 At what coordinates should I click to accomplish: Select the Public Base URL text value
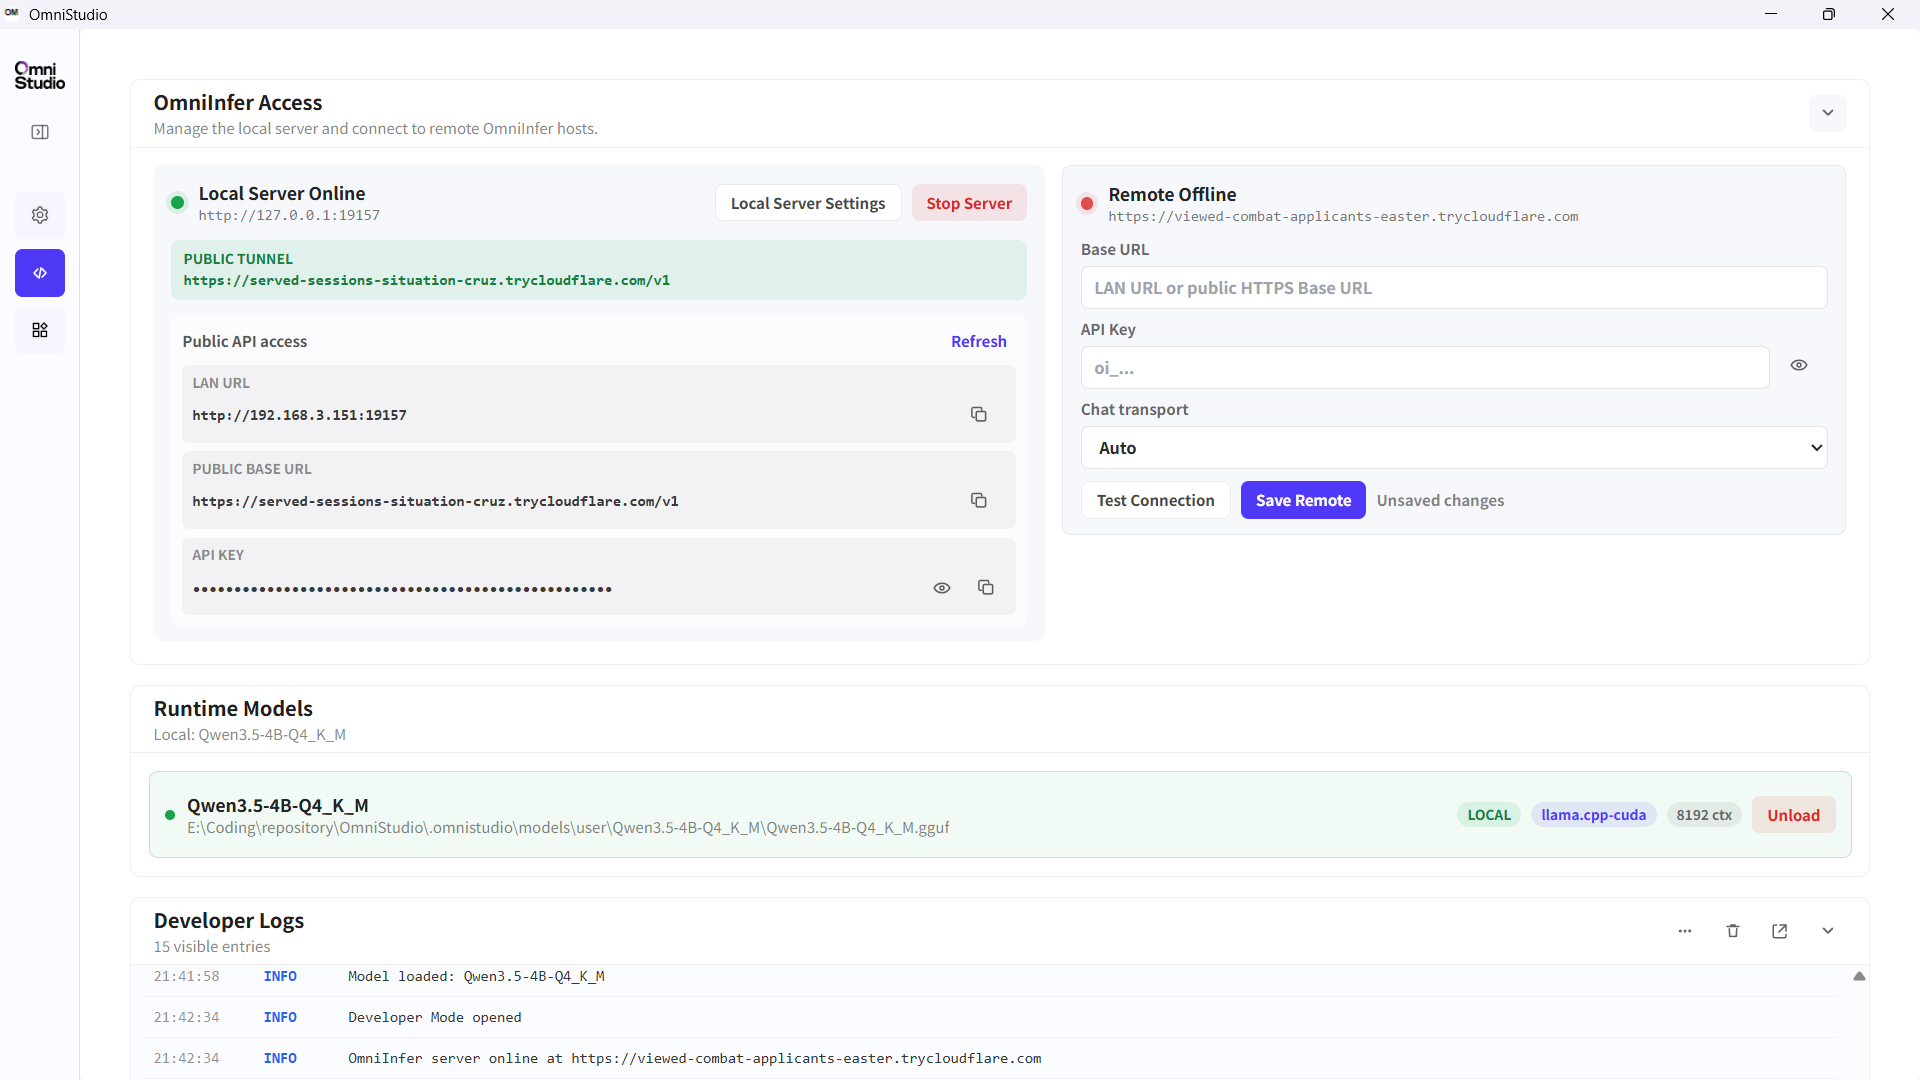(436, 501)
